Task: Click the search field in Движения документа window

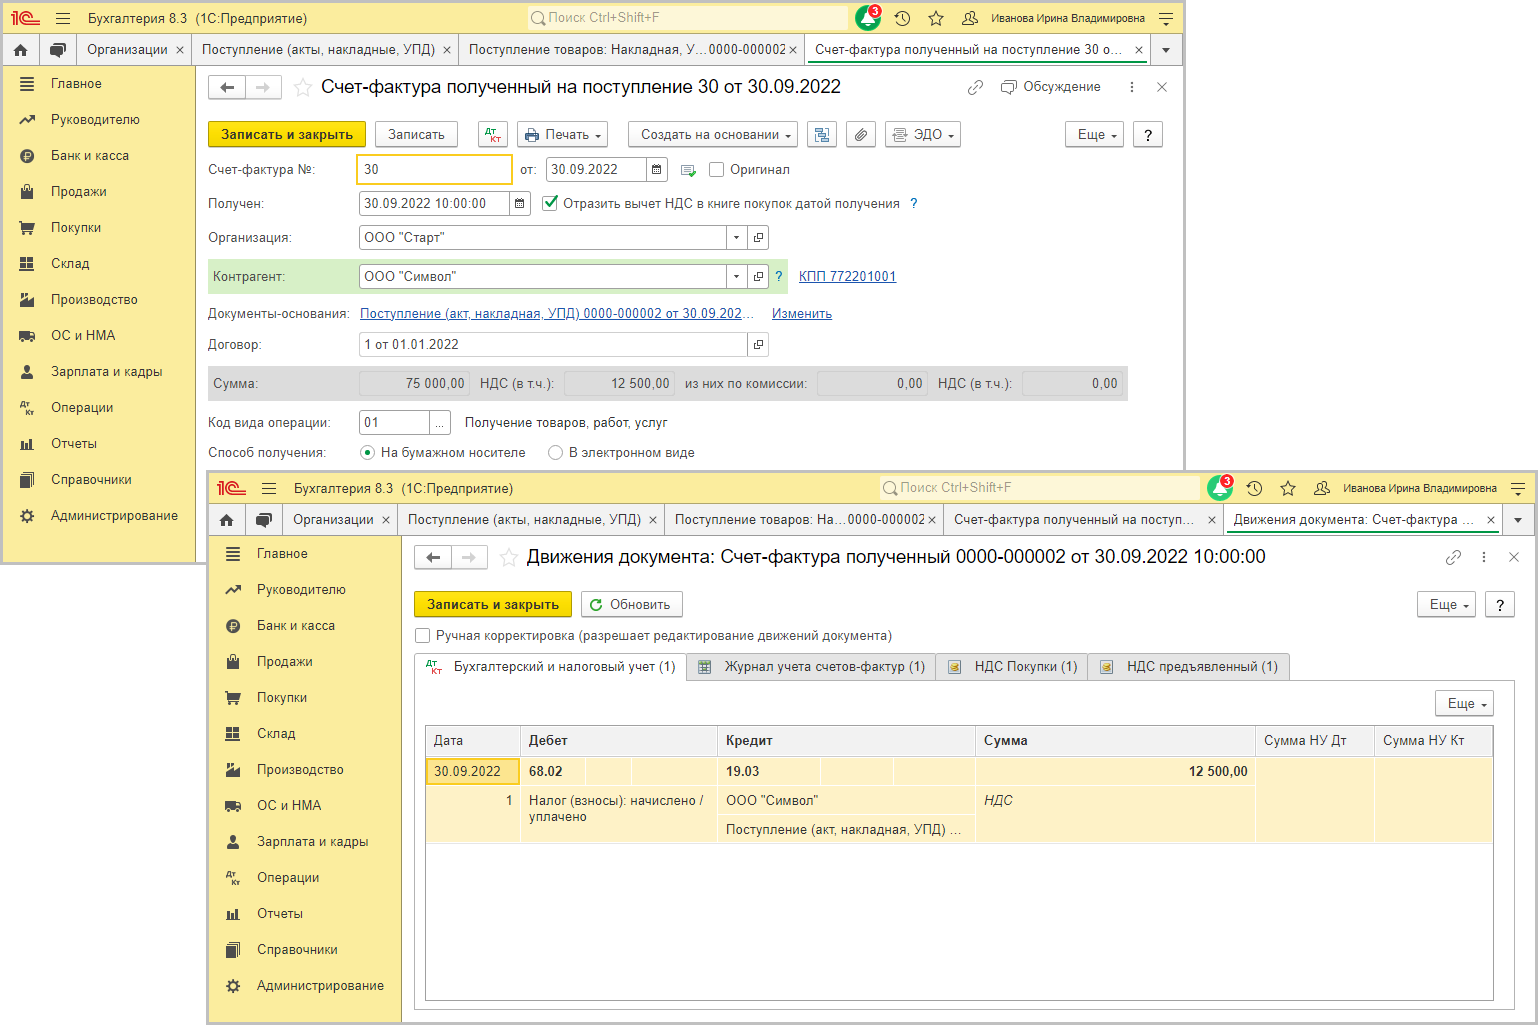Action: [1039, 488]
